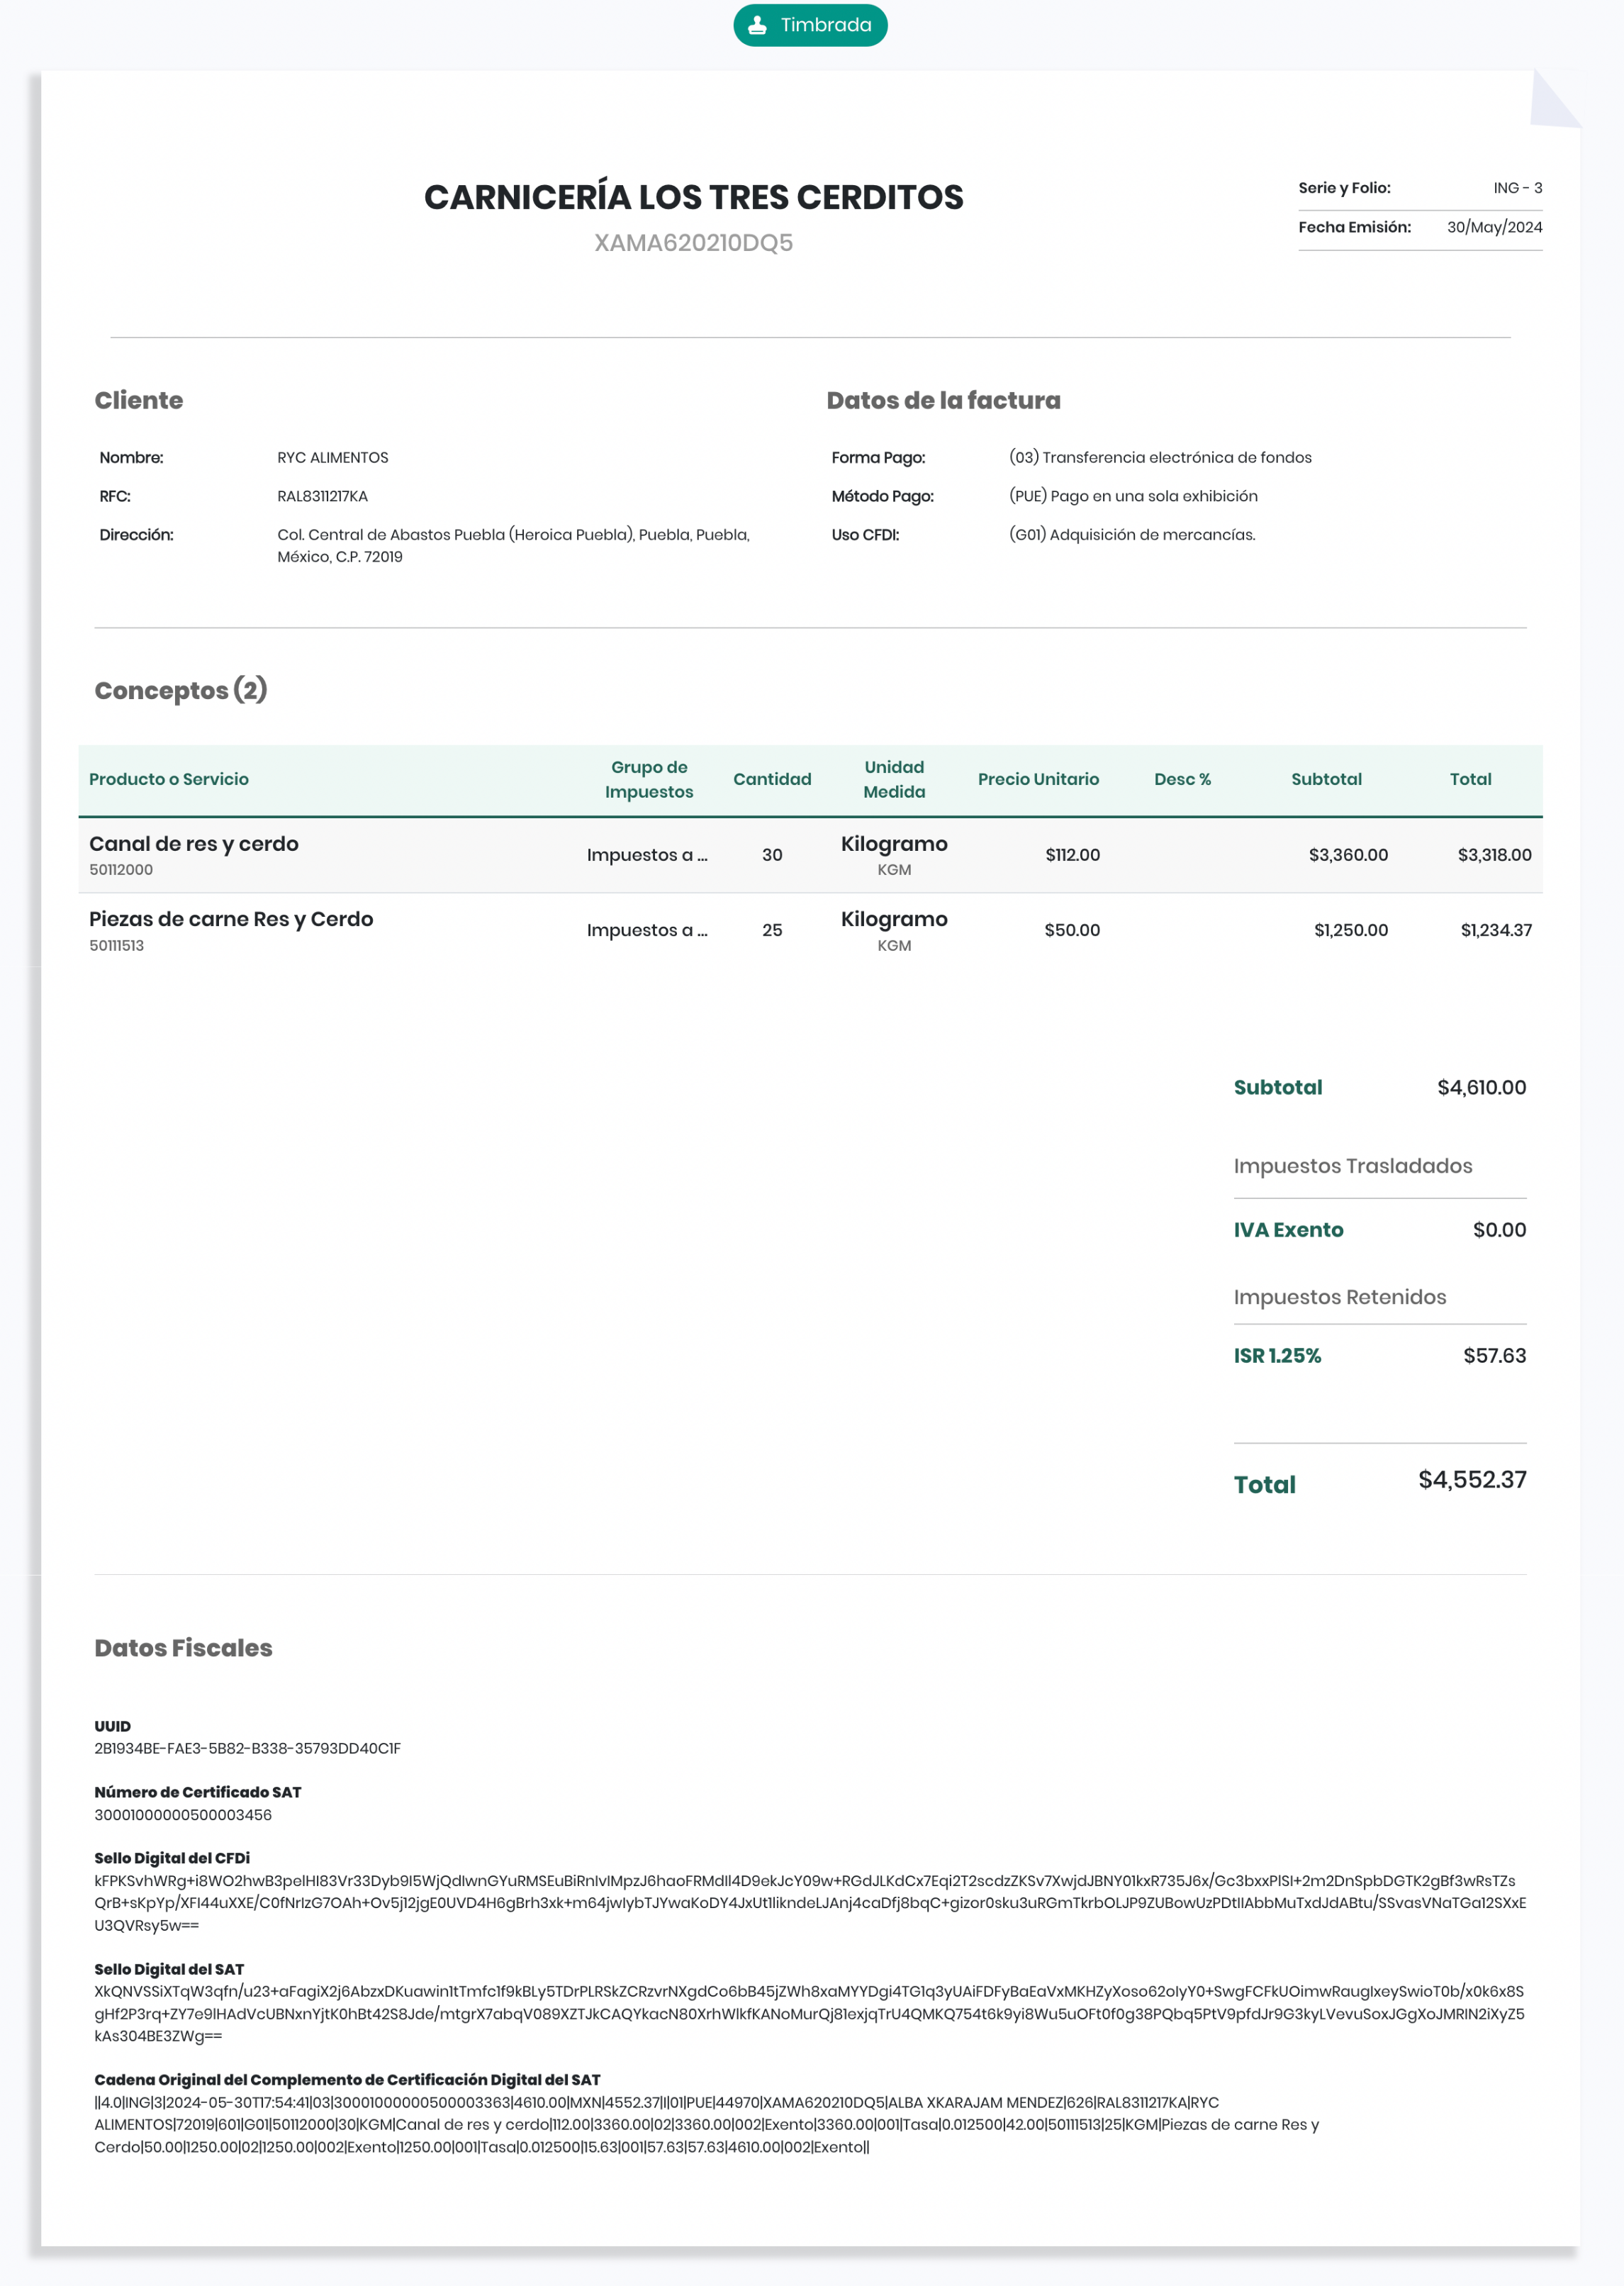
Task: Click the "IVA Exento" label
Action: click(x=1288, y=1230)
